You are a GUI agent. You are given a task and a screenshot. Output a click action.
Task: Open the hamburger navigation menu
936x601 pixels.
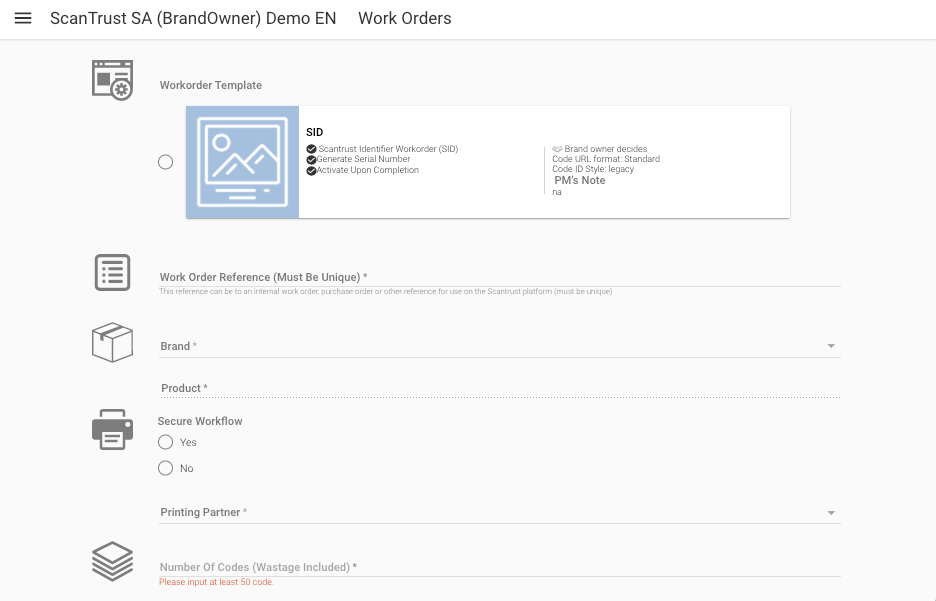[23, 19]
